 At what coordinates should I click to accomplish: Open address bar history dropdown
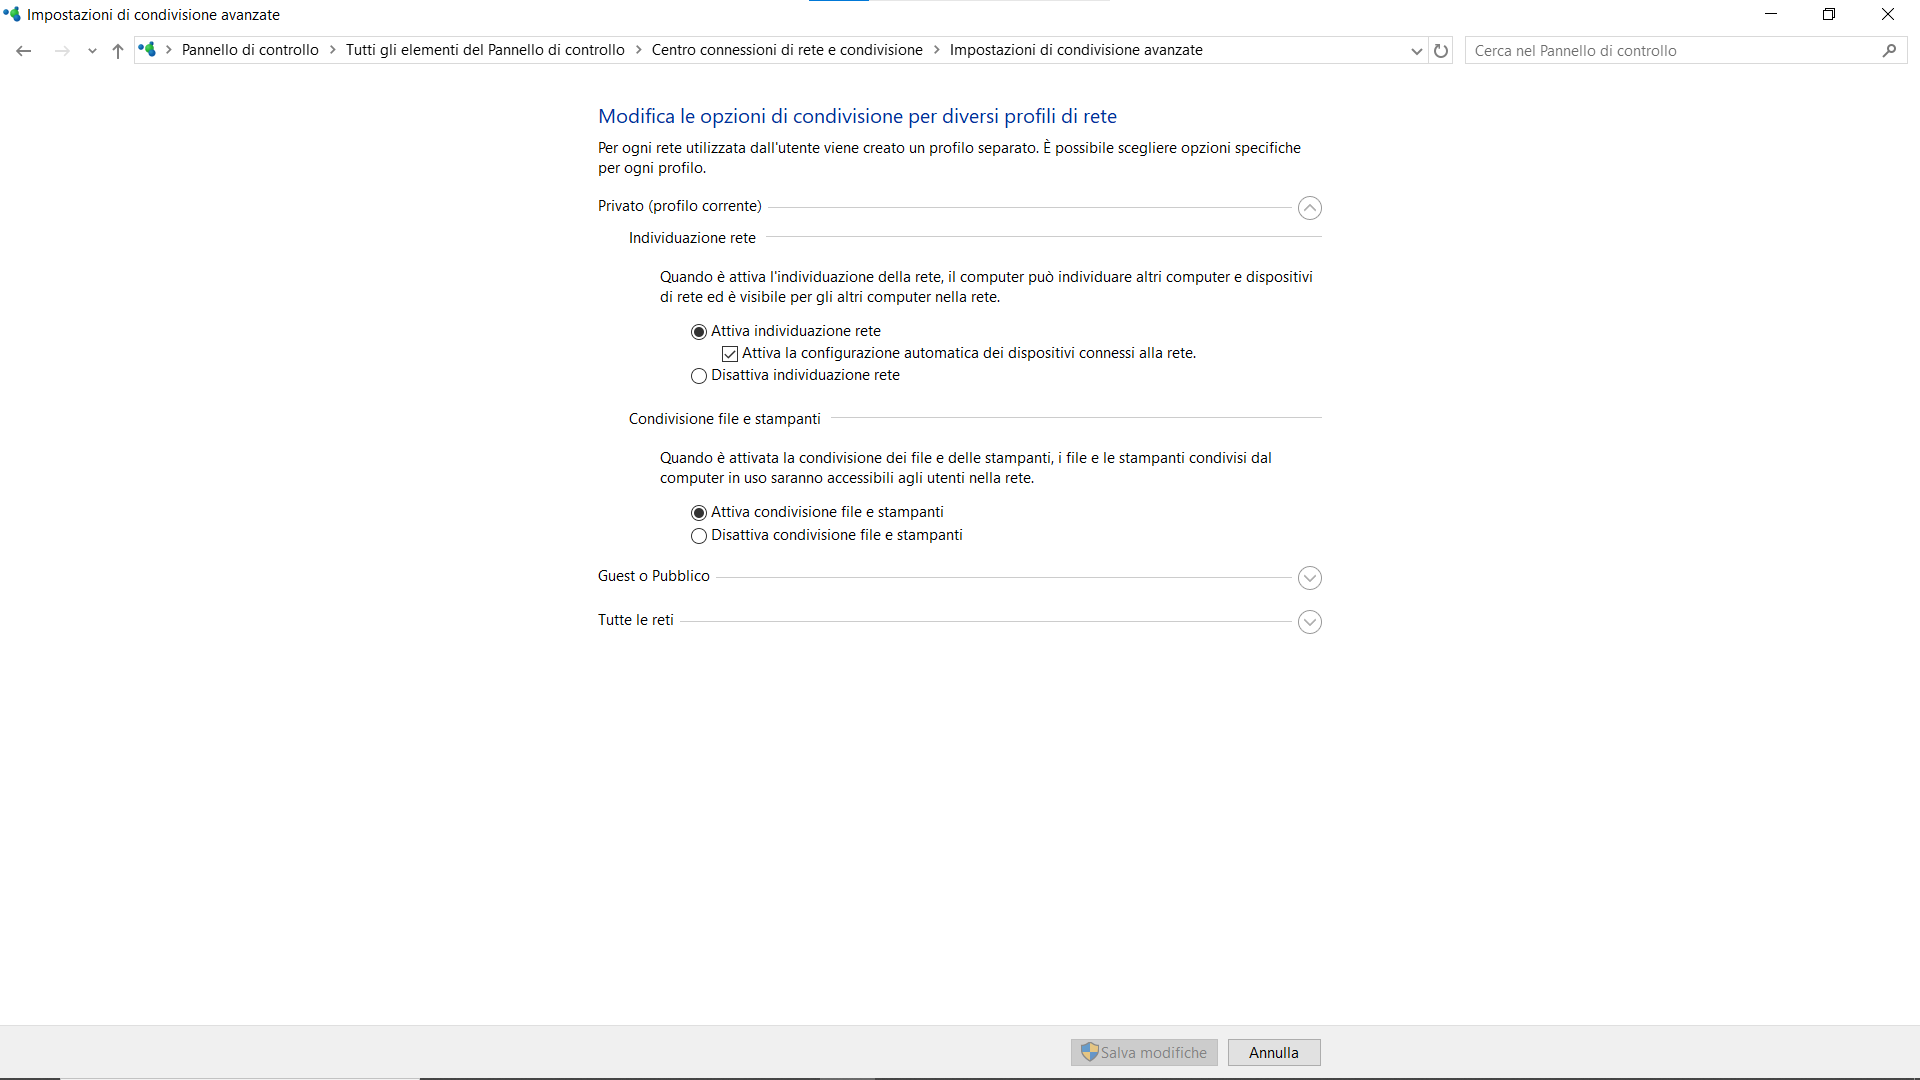(x=1417, y=51)
